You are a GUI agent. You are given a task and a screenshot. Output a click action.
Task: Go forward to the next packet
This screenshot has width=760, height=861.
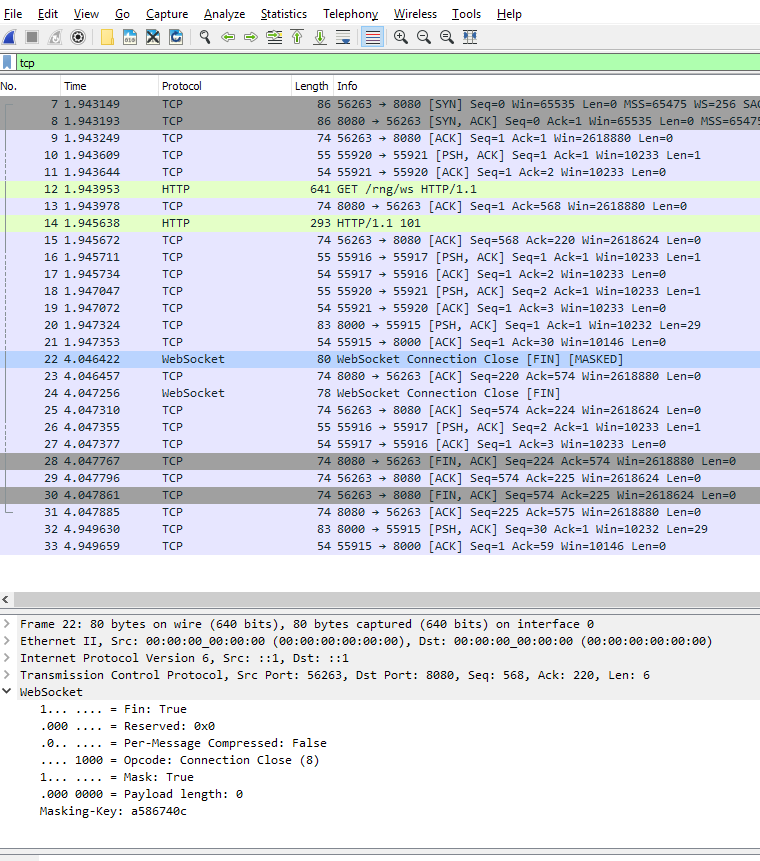(251, 37)
